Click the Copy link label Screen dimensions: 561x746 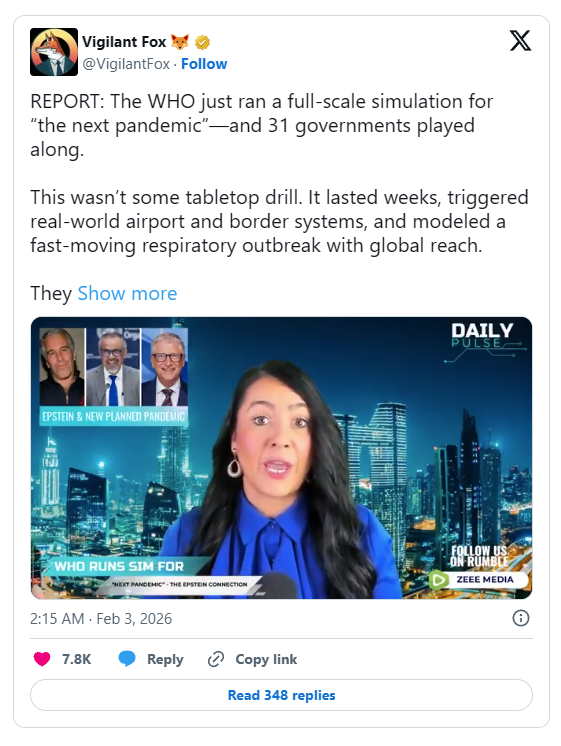click(266, 659)
